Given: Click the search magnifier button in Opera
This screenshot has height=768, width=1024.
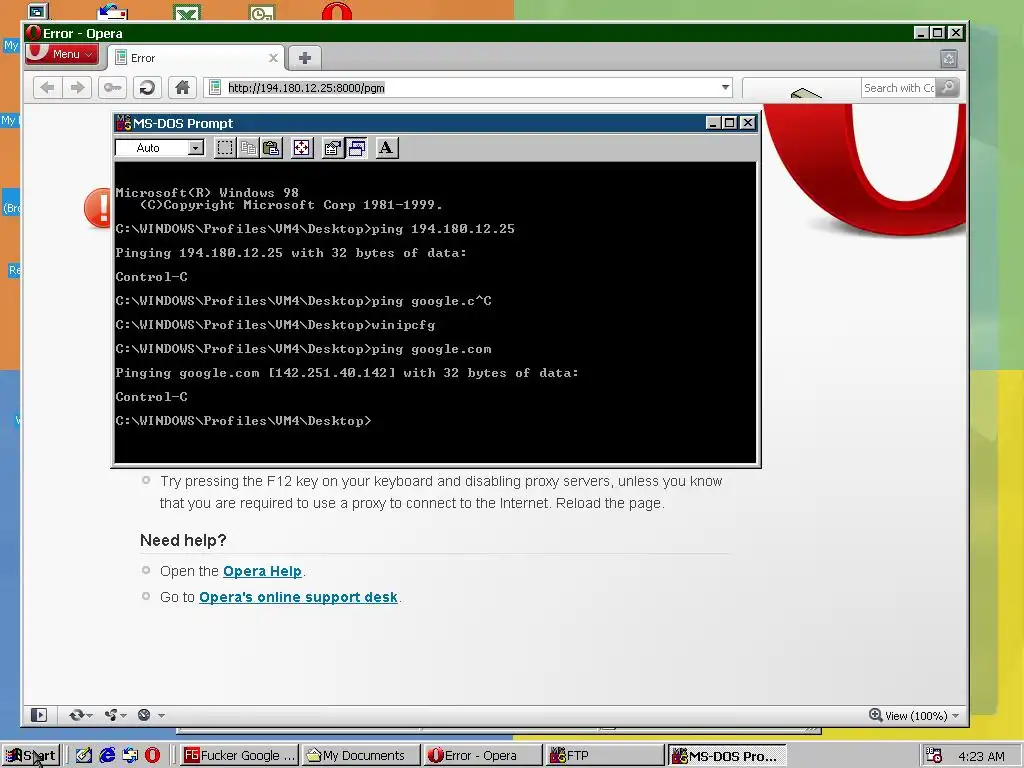Looking at the screenshot, I should 948,88.
